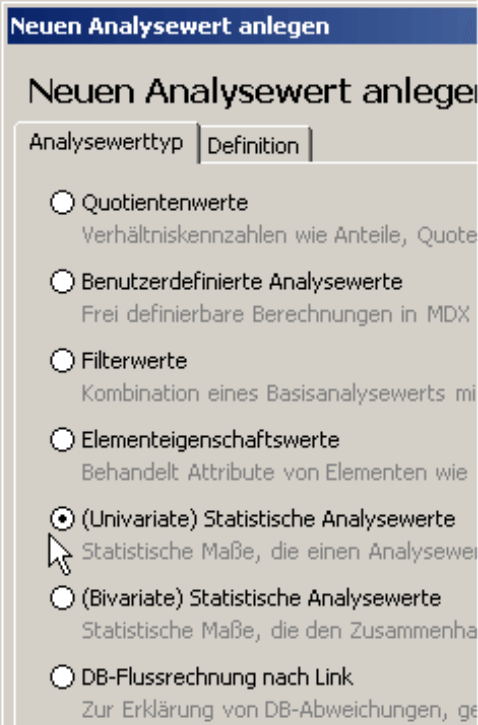This screenshot has height=725, width=478.
Task: Click the Filterwerte label text
Action: click(x=134, y=361)
